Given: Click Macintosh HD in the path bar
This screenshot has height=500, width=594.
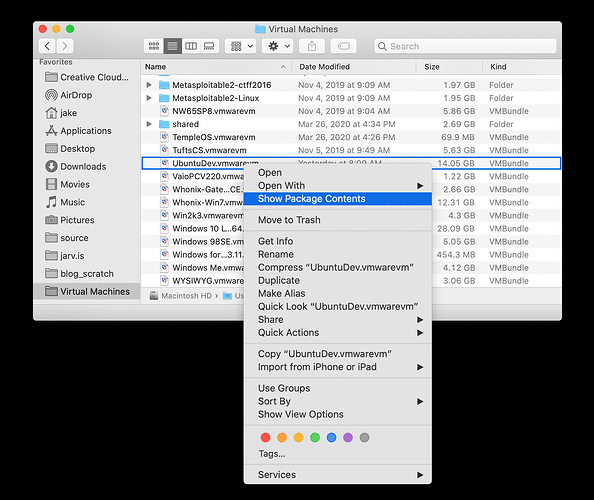Looking at the screenshot, I should (181, 296).
